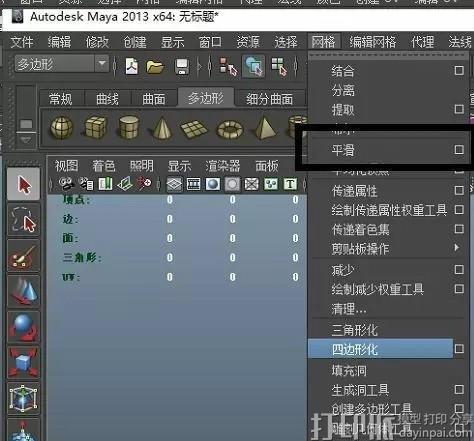474x441 pixels.
Task: Open option box next to 结合
Action: point(459,70)
